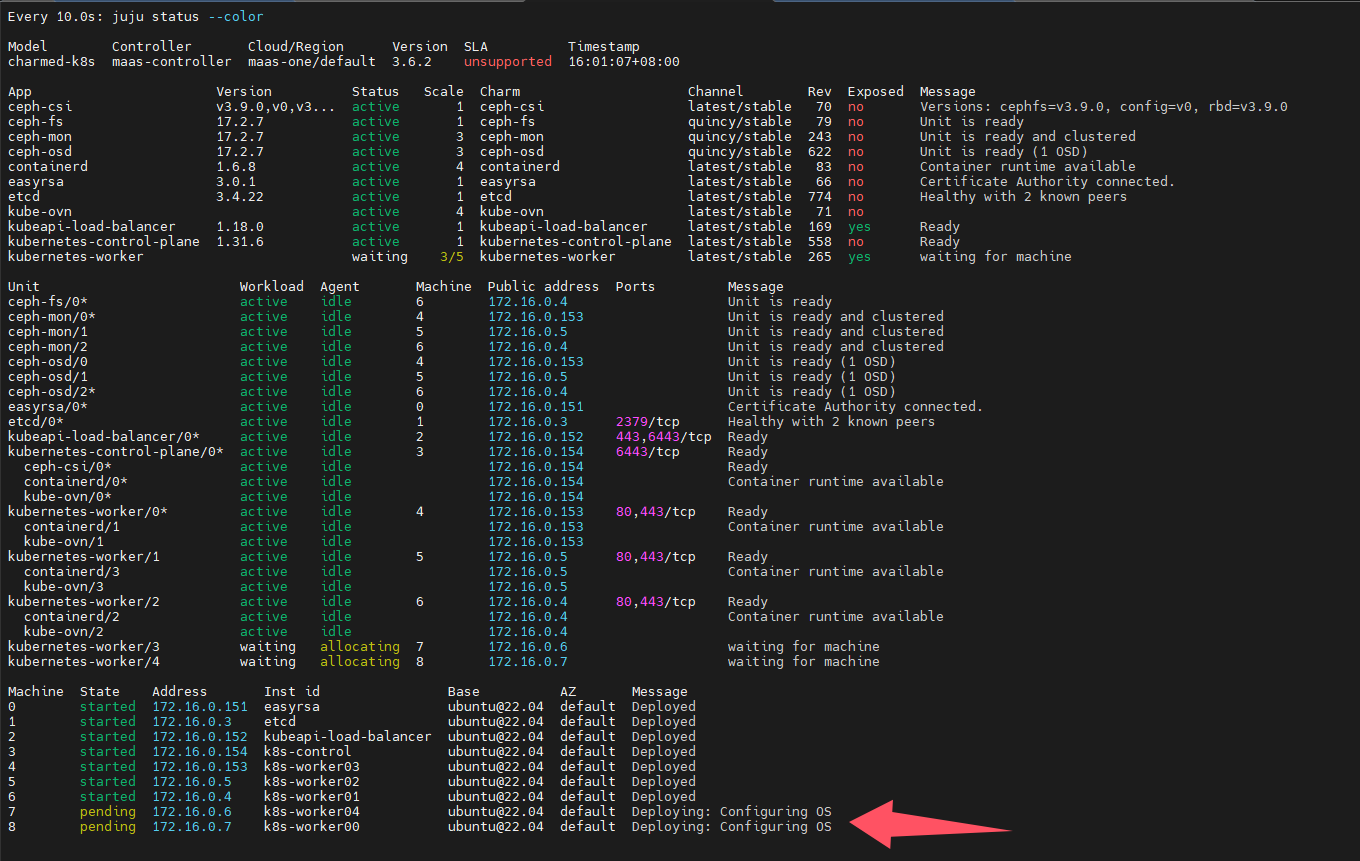
Task: Click port value '443,6443/tcp'
Action: (664, 437)
